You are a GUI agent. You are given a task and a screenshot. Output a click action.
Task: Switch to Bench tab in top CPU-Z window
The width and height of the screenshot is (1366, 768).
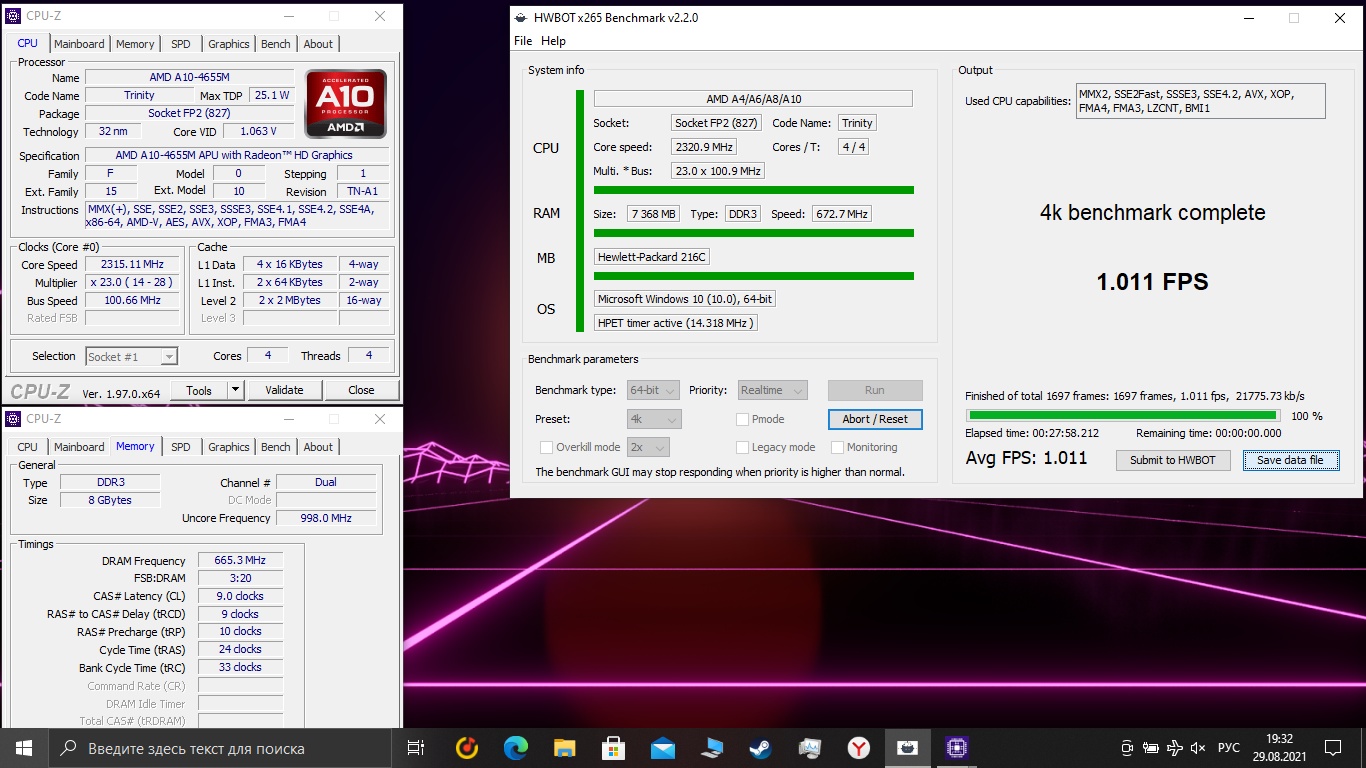point(276,44)
